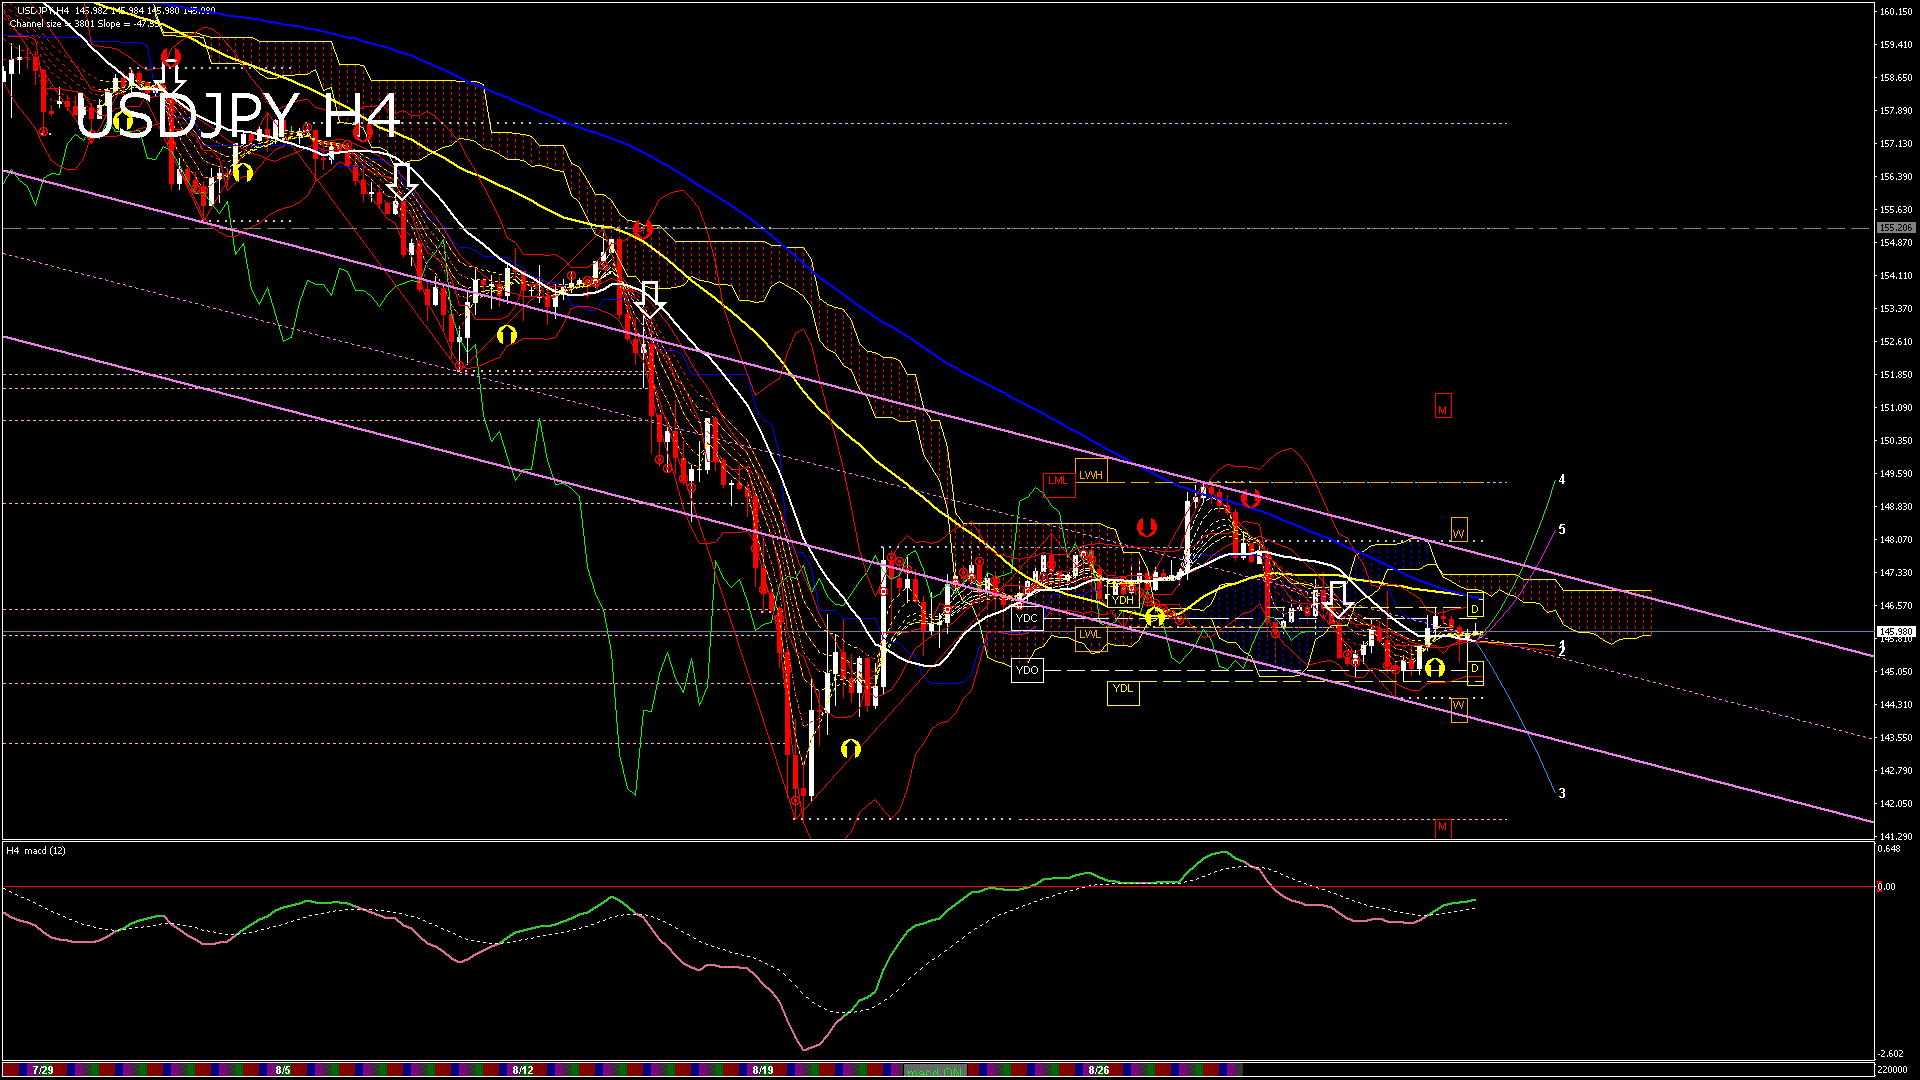Click the 141.290 price axis label
Image resolution: width=1920 pixels, height=1080 pixels.
(1896, 836)
